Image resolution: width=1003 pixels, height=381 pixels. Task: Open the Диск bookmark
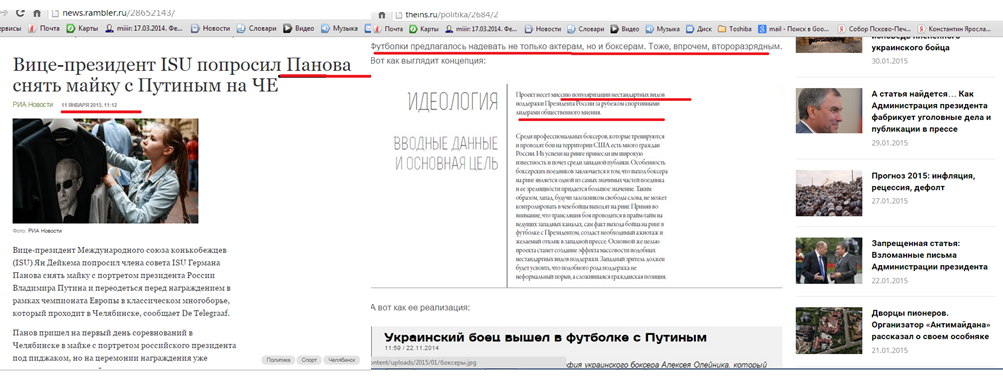[699, 28]
